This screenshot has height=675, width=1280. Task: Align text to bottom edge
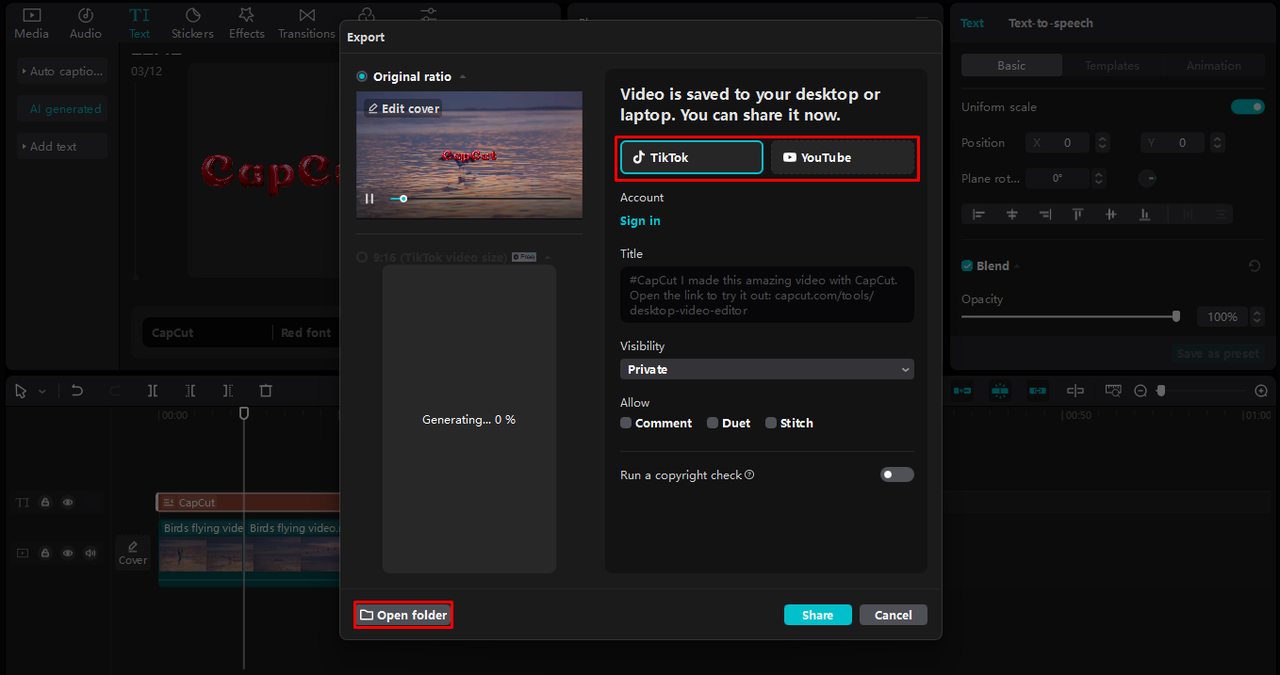point(1145,214)
